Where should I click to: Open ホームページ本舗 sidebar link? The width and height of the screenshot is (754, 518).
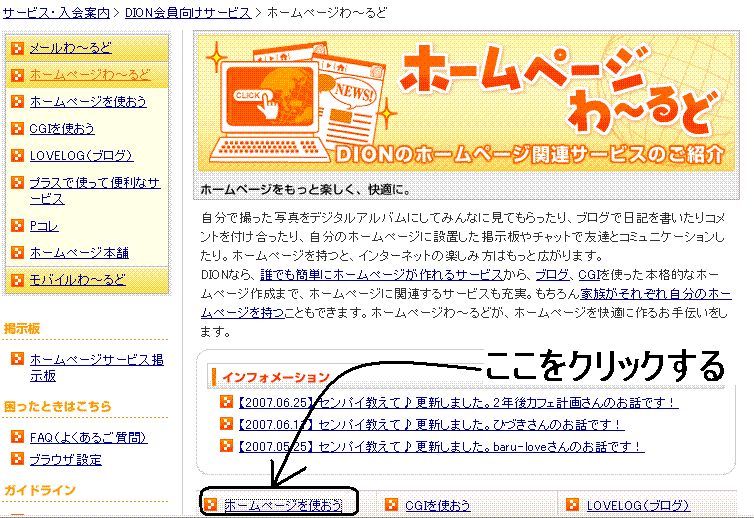[x=79, y=253]
